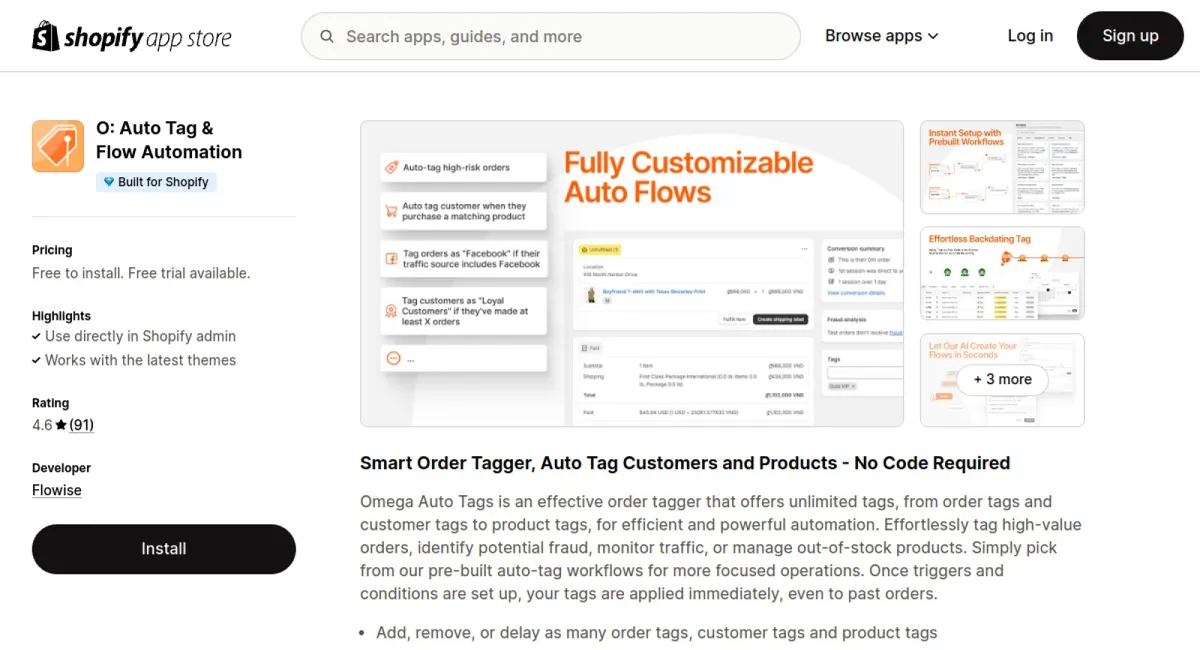Click the Sign up button

pos(1130,36)
